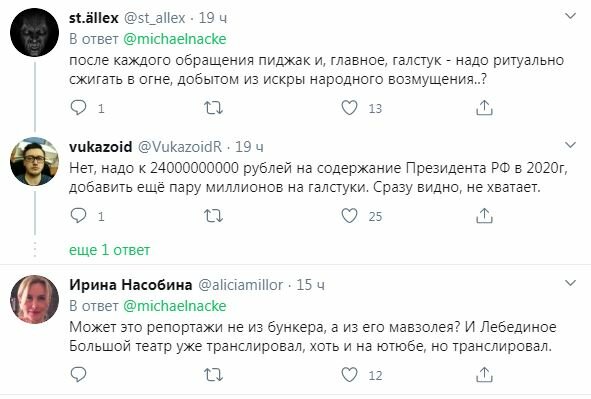
Task: Open the @michaelnacke mention in Ирина Насобина's tweet
Action: [x=175, y=306]
